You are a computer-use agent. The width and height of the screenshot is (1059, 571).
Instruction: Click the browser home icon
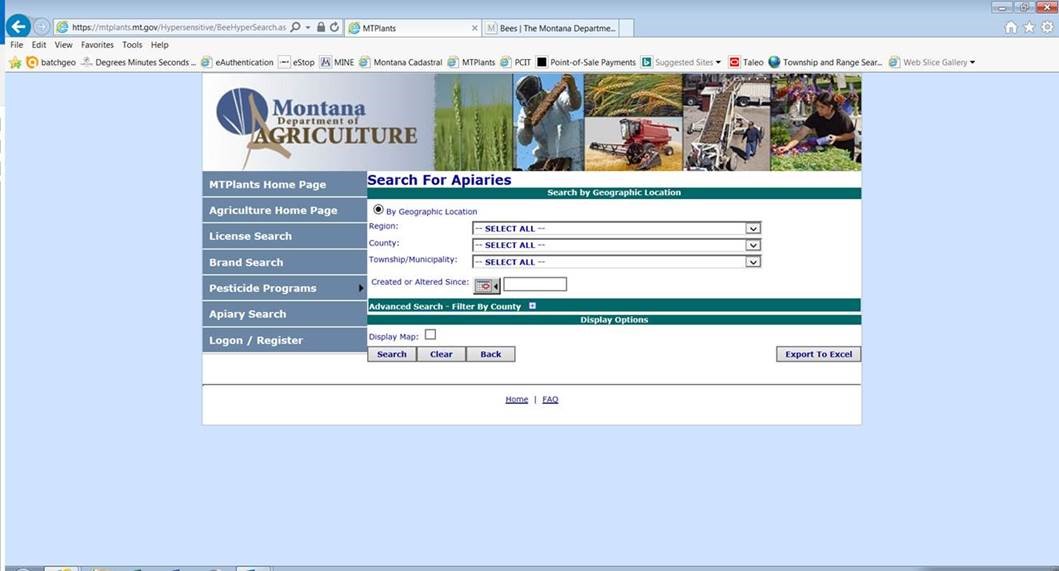tap(1011, 27)
